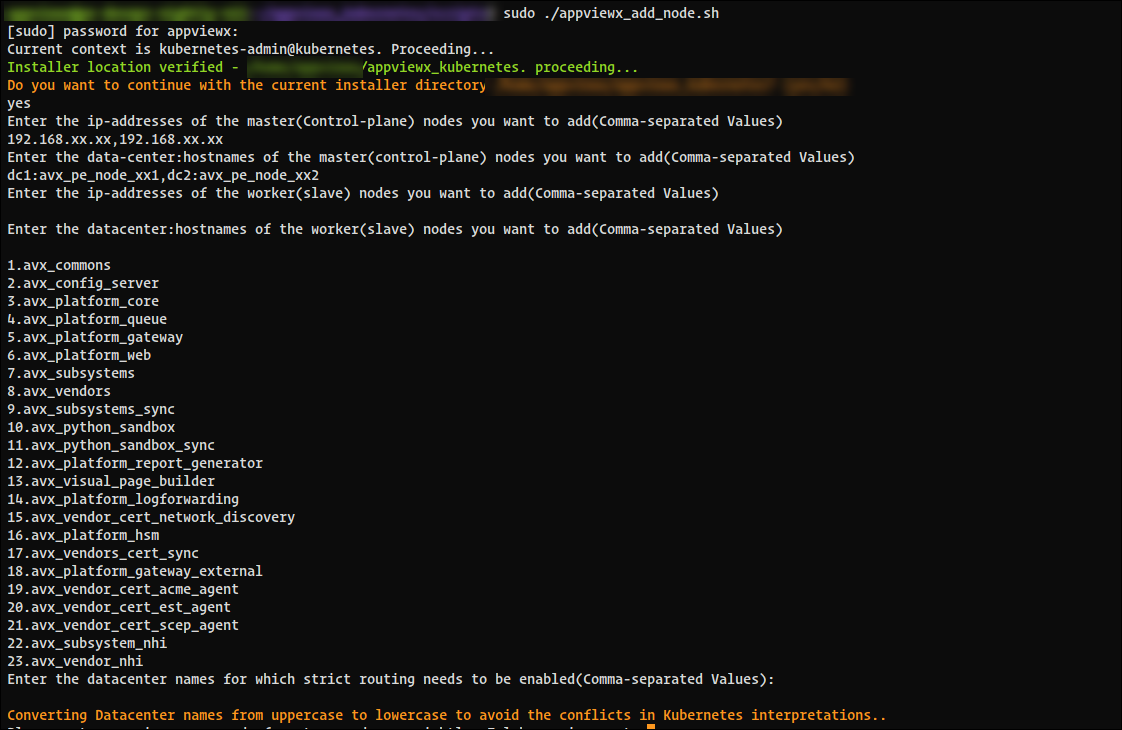The height and width of the screenshot is (730, 1122).
Task: Click list entry '22.avx_subsystem_nhi'
Action: [x=87, y=643]
